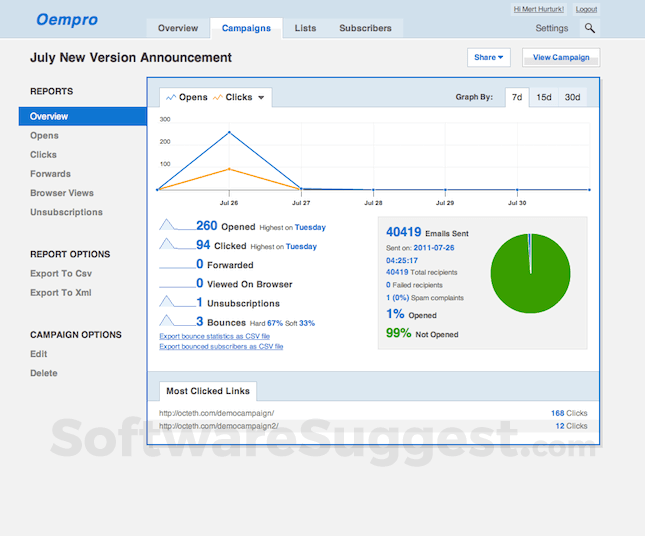Open Unsubscriptions report in sidebar

(x=66, y=213)
